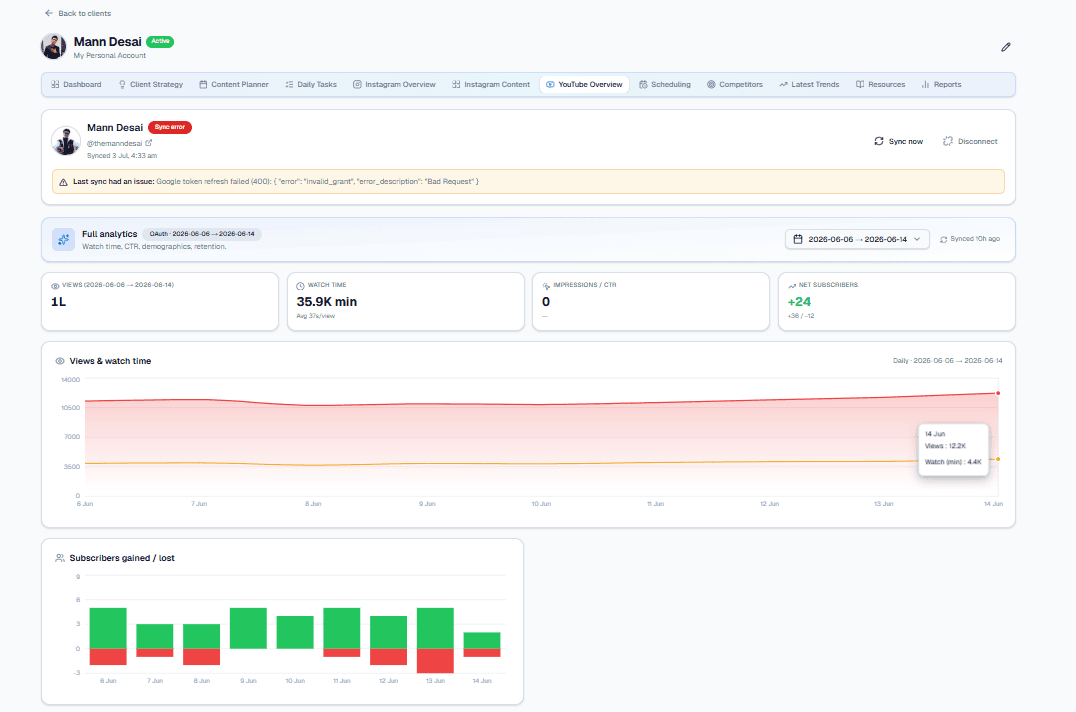Click the Content Planner calendar icon

[203, 84]
